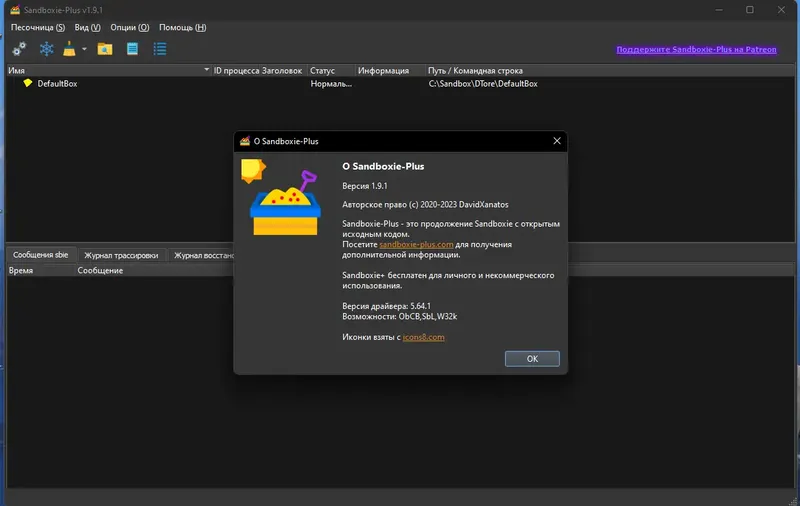
Task: Click the Sandboxie-Plus main window title icon
Action: point(15,10)
